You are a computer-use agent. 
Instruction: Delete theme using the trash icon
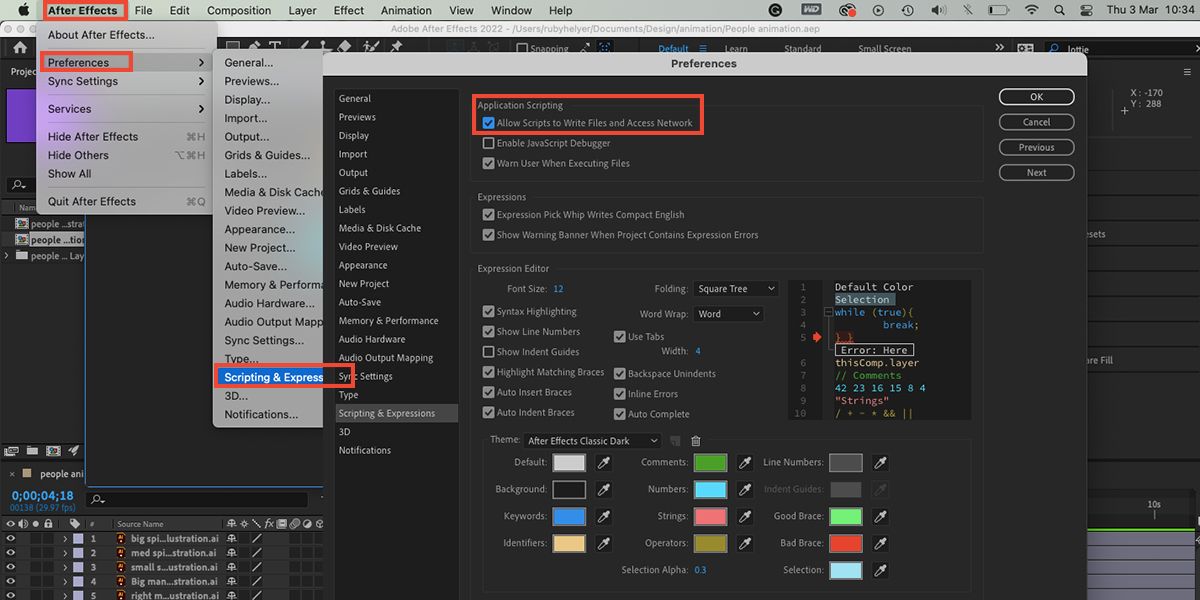coord(696,441)
